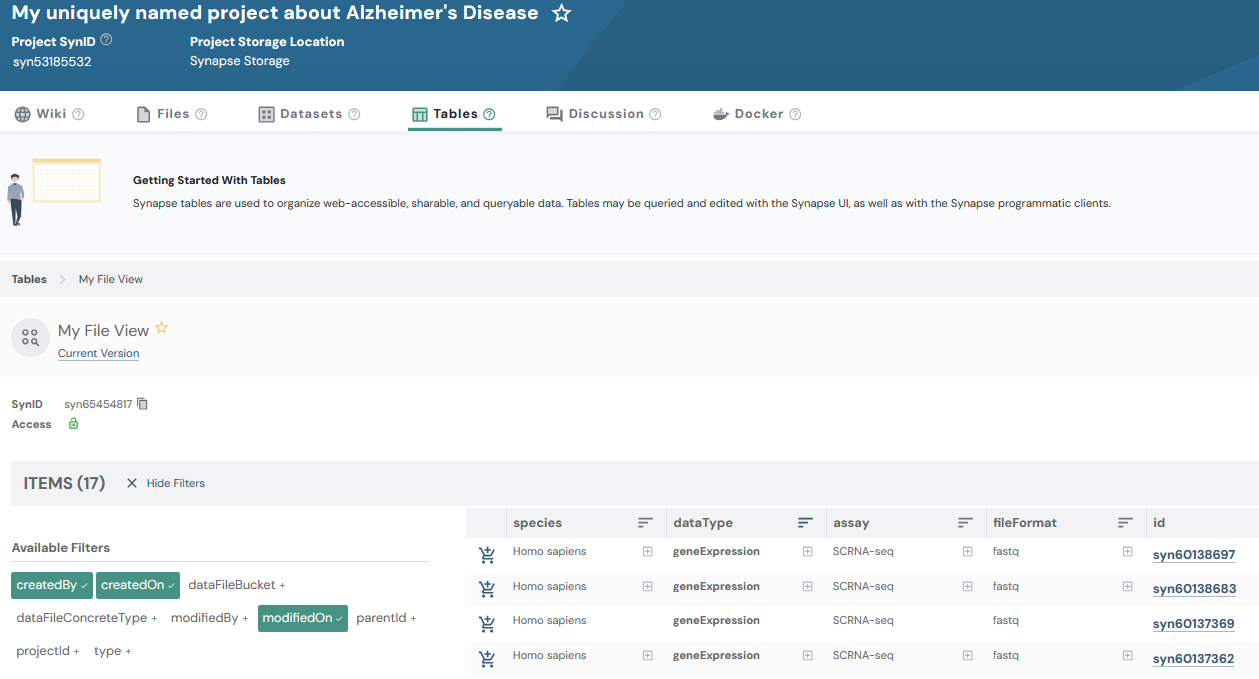
Task: Open help icon beside Tables tab
Action: (489, 114)
